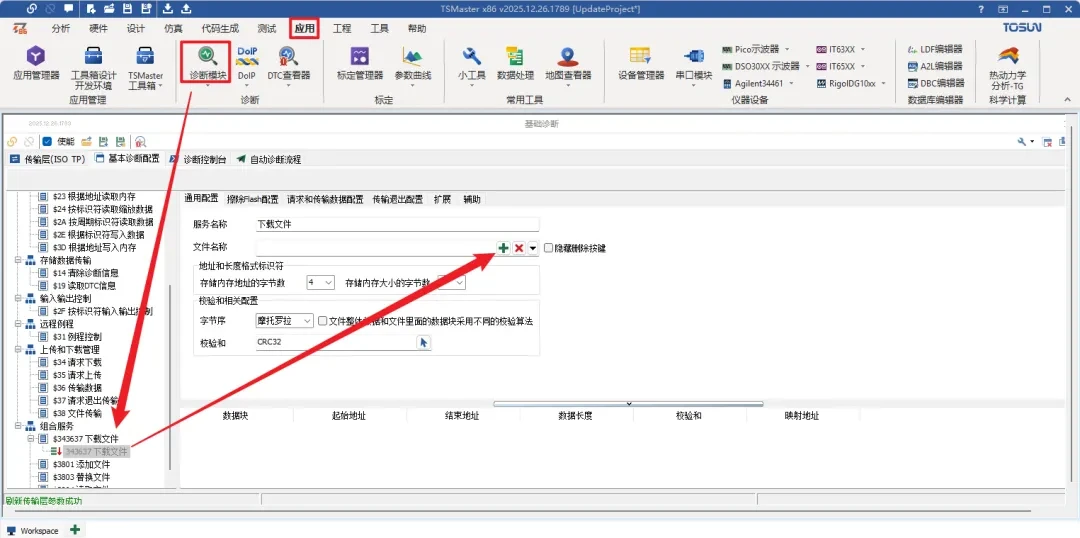
Task: Click the 服务名称 input field
Action: pos(397,225)
